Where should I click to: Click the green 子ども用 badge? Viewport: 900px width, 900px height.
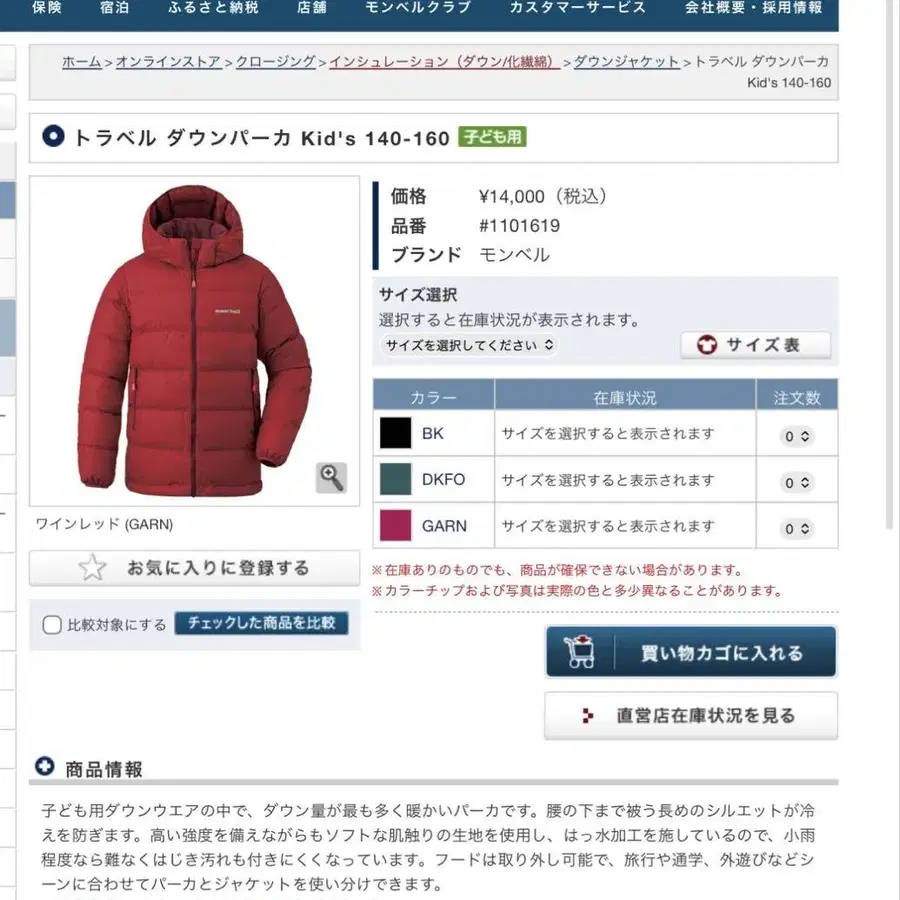pyautogui.click(x=492, y=137)
